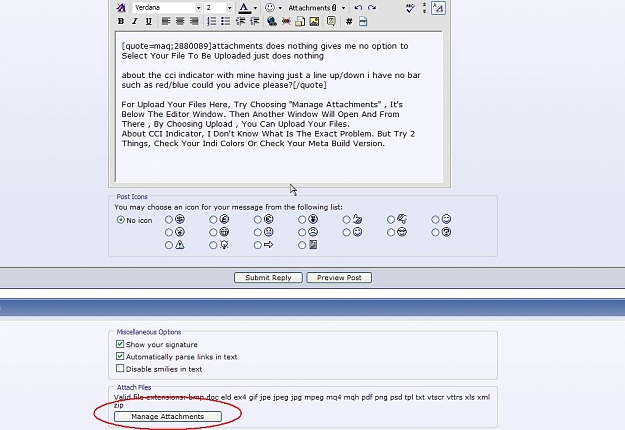Enable Disable smilies in text
The height and width of the screenshot is (430, 625).
120,369
